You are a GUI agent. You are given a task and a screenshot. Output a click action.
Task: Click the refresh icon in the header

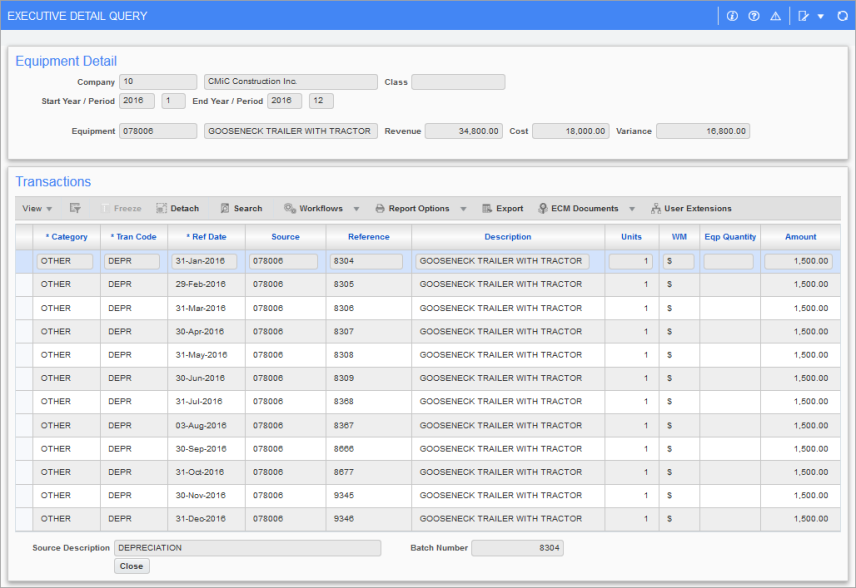tap(842, 16)
